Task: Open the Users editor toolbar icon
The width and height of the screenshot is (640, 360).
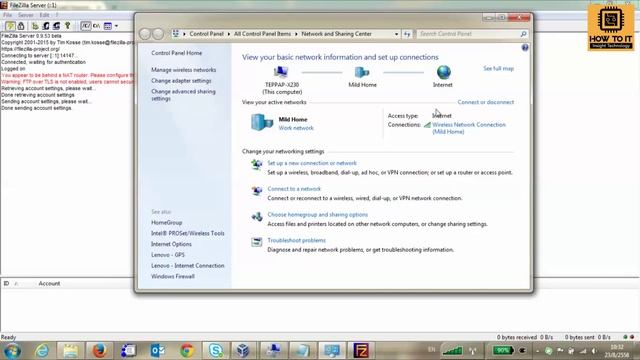Action: click(46, 26)
